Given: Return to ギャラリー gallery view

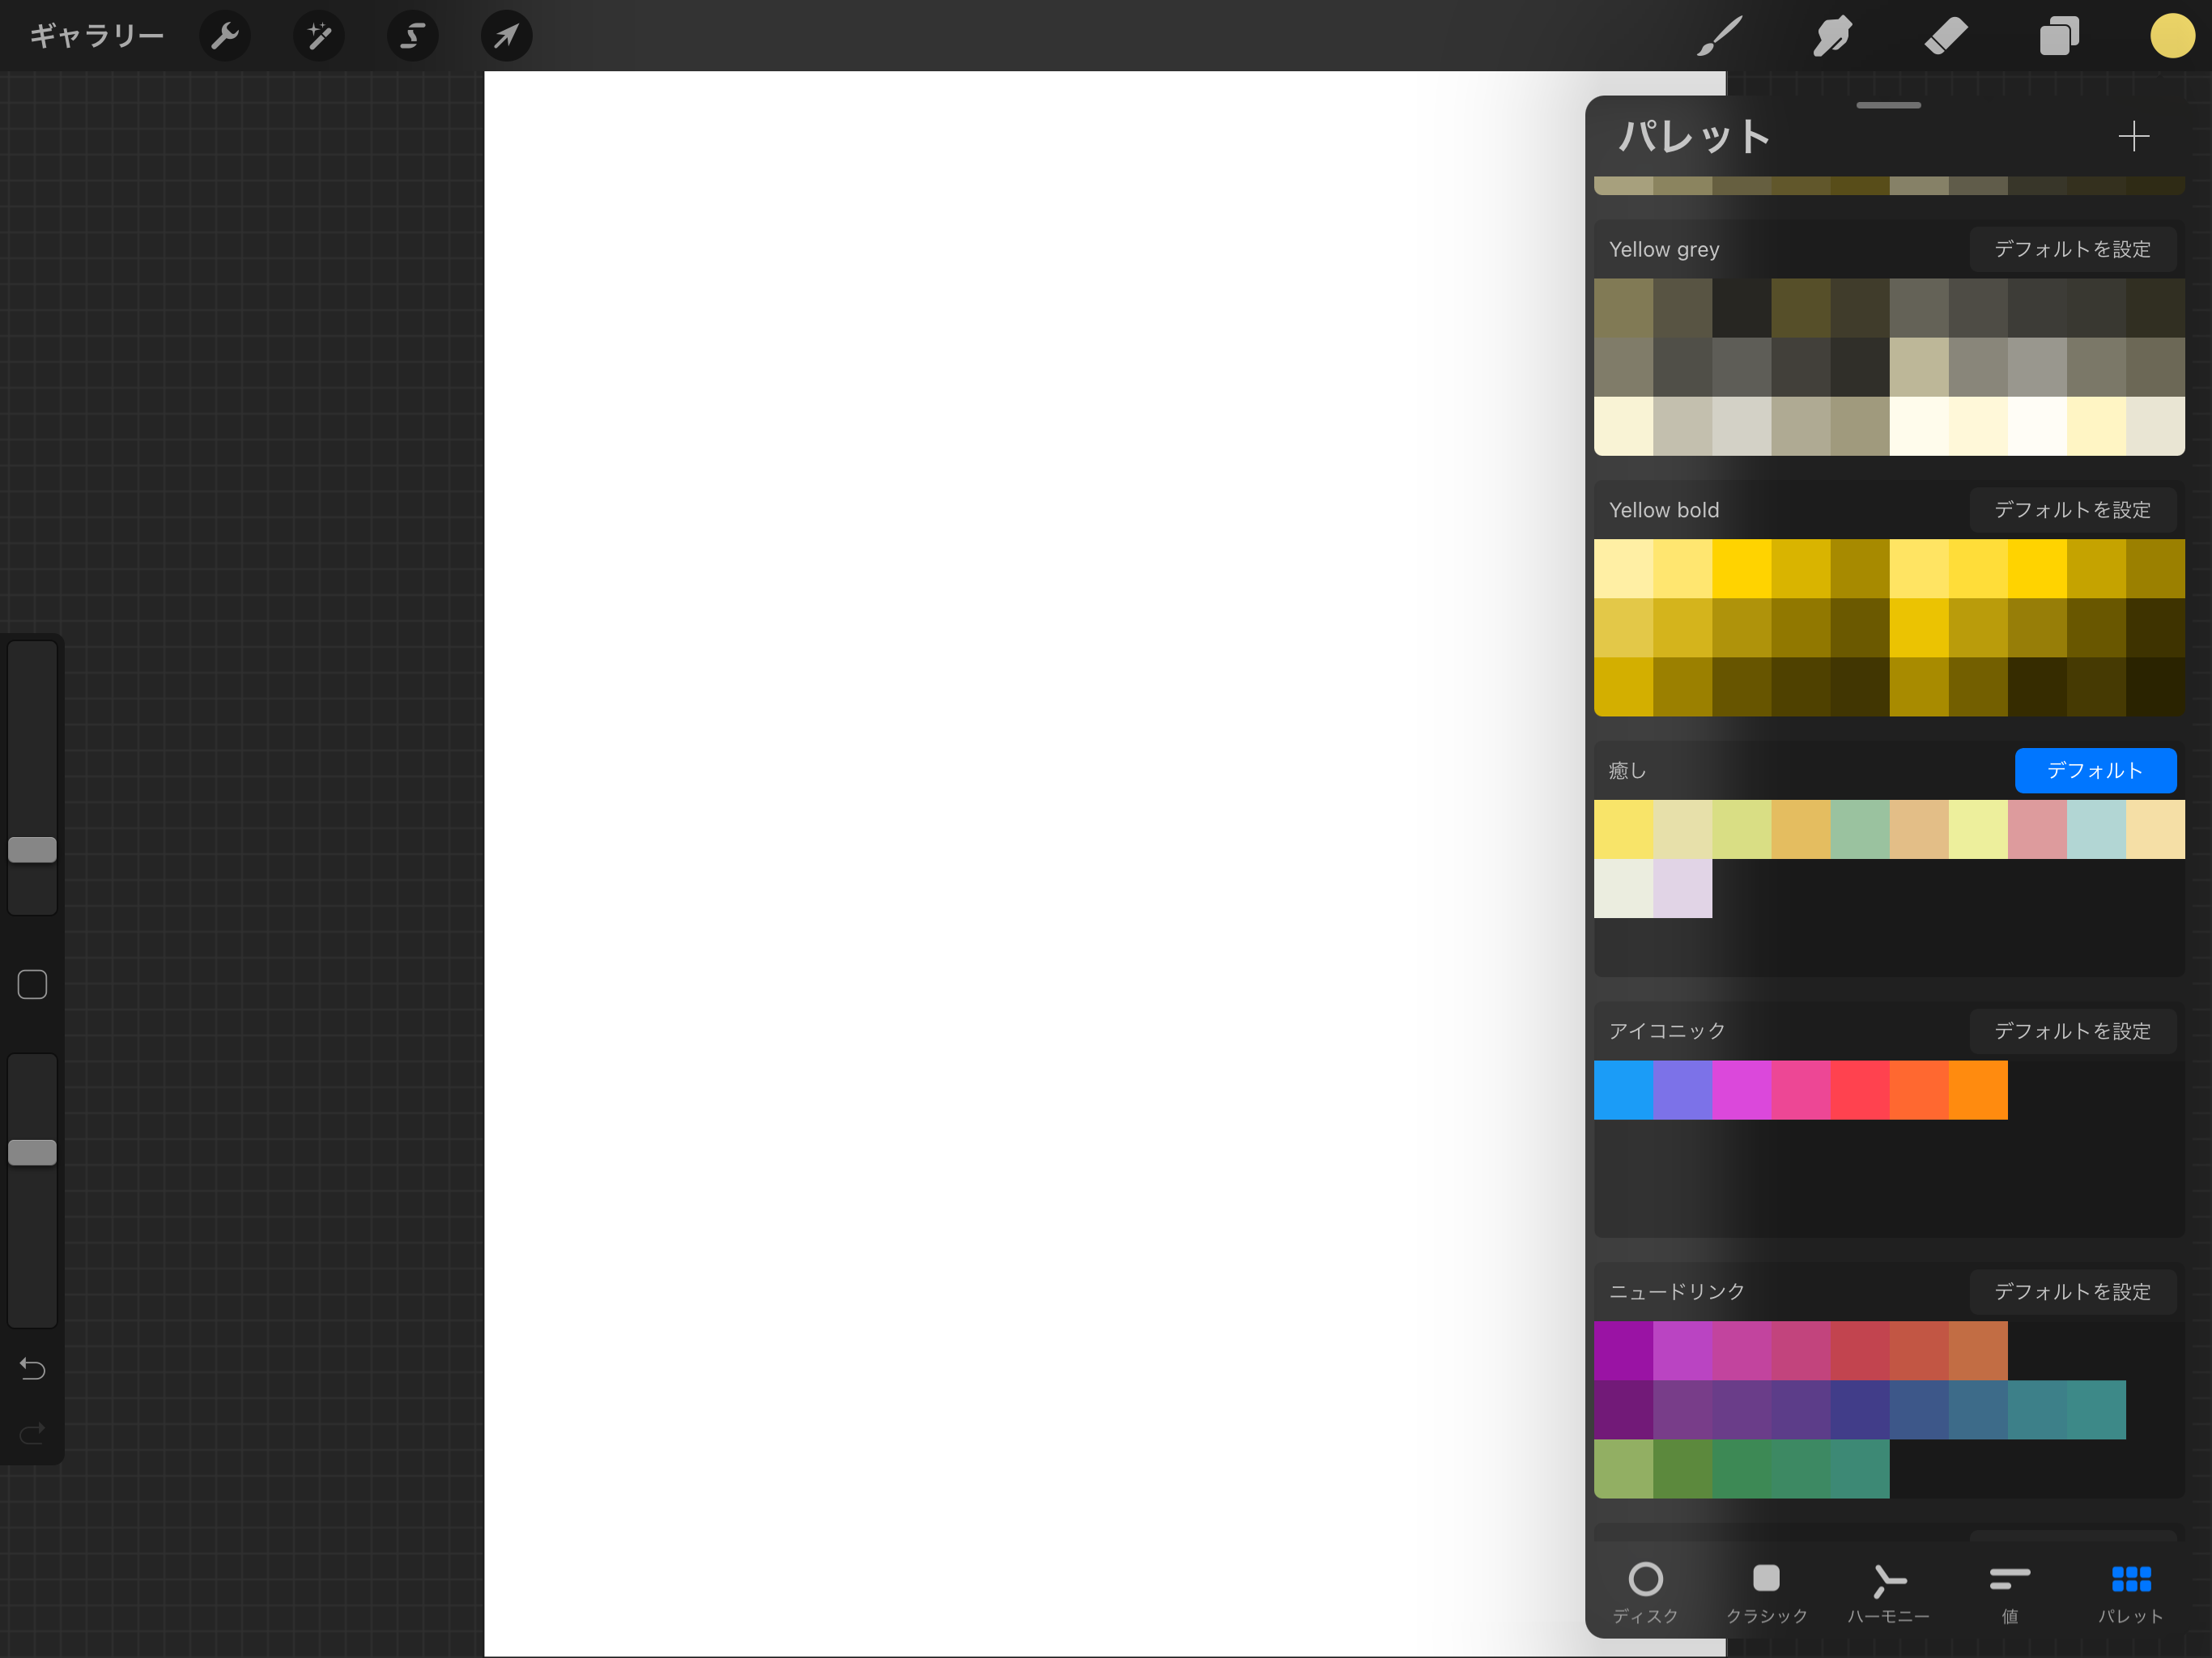Looking at the screenshot, I should point(96,37).
